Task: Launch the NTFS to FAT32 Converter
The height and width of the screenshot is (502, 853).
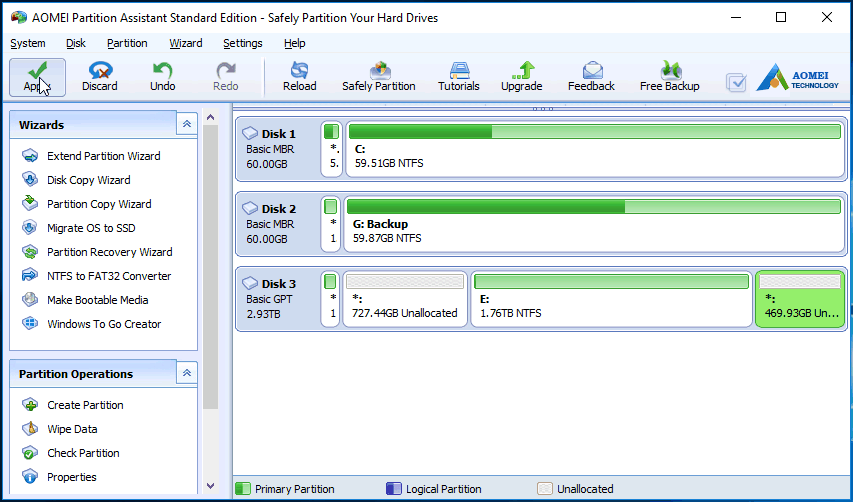Action: (x=97, y=276)
